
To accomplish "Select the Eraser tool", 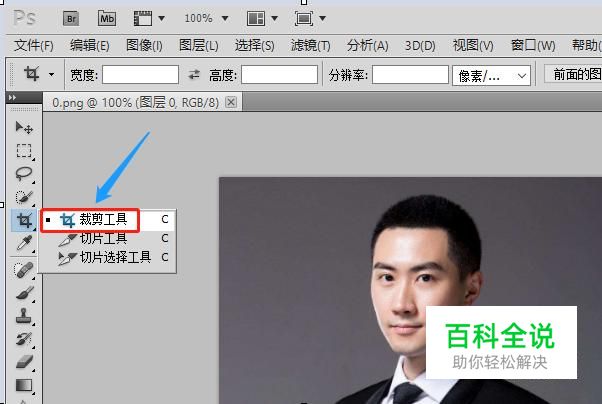I will (24, 362).
